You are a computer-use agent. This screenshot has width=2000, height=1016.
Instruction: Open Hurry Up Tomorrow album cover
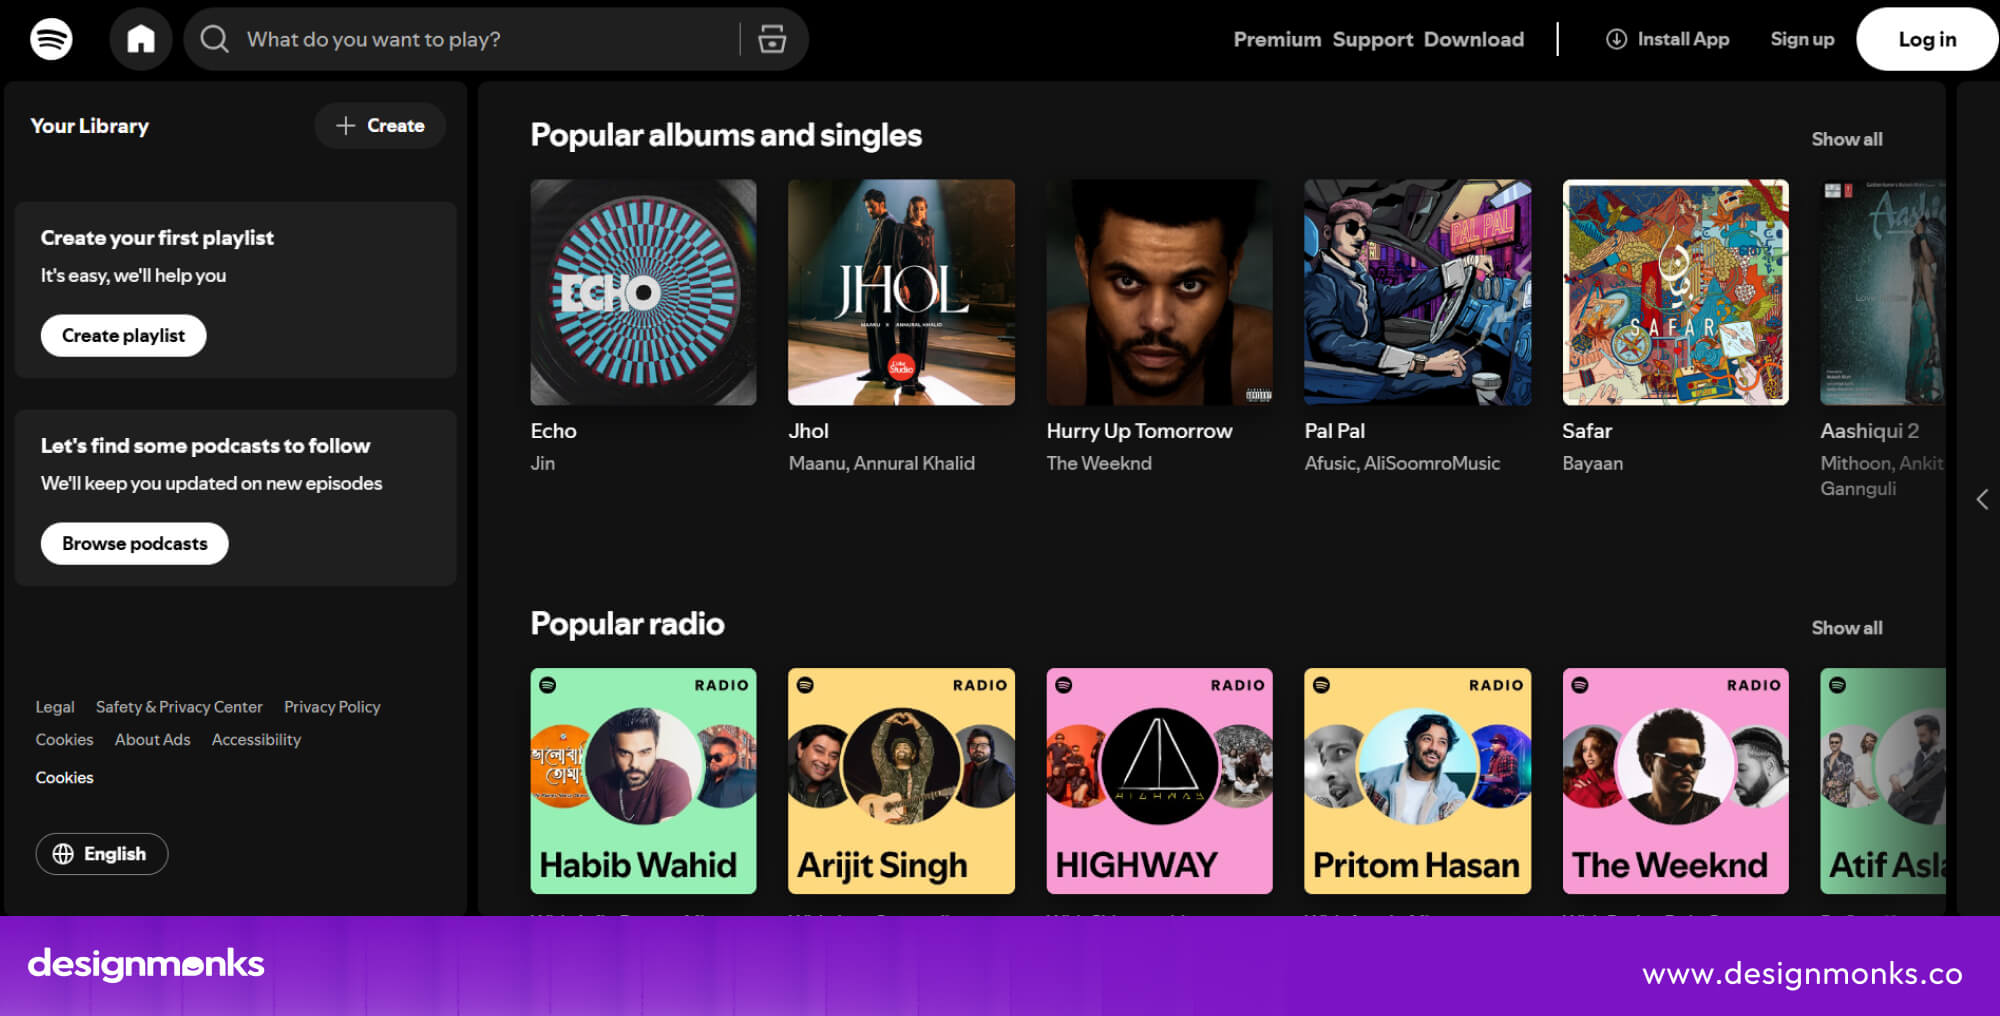click(1159, 292)
